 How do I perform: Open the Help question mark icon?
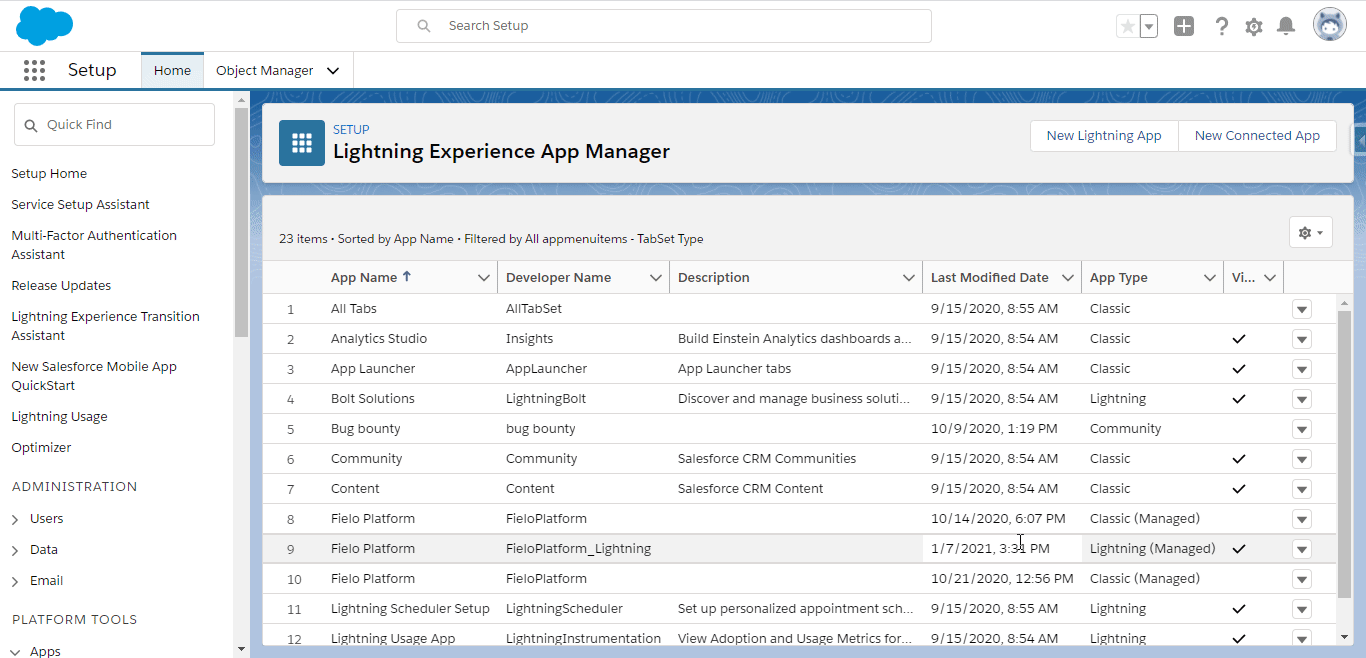[1221, 26]
